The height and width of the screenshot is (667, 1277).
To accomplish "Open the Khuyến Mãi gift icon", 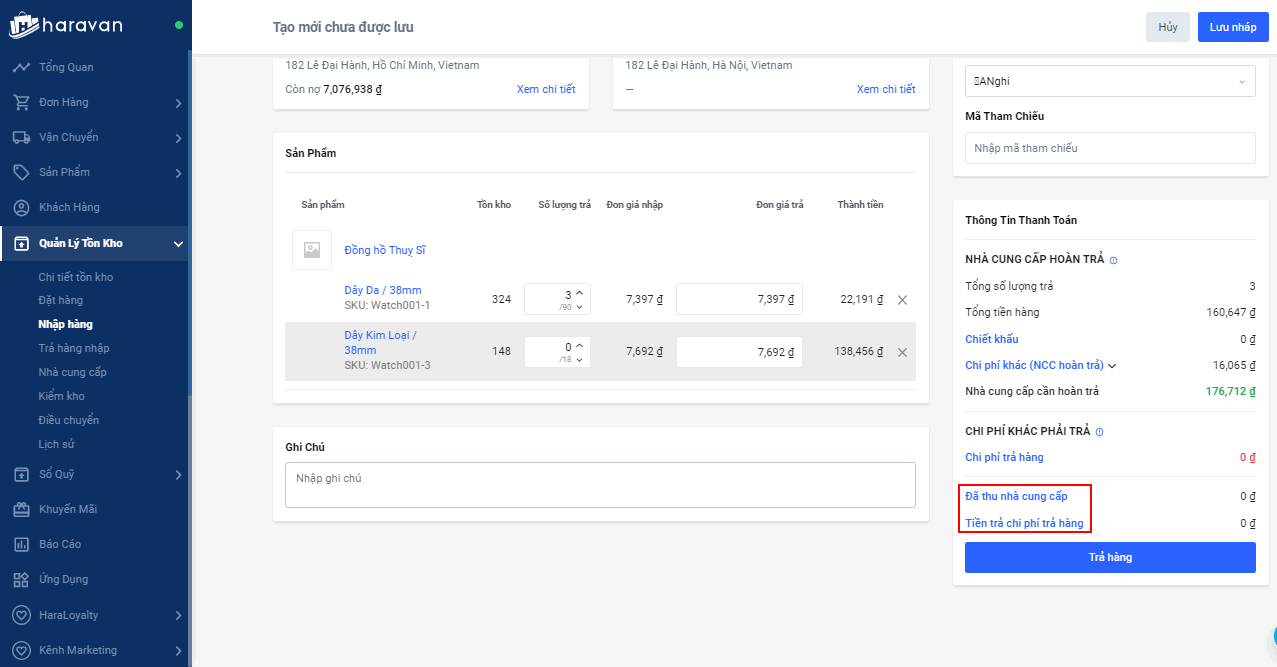I will click(21, 509).
